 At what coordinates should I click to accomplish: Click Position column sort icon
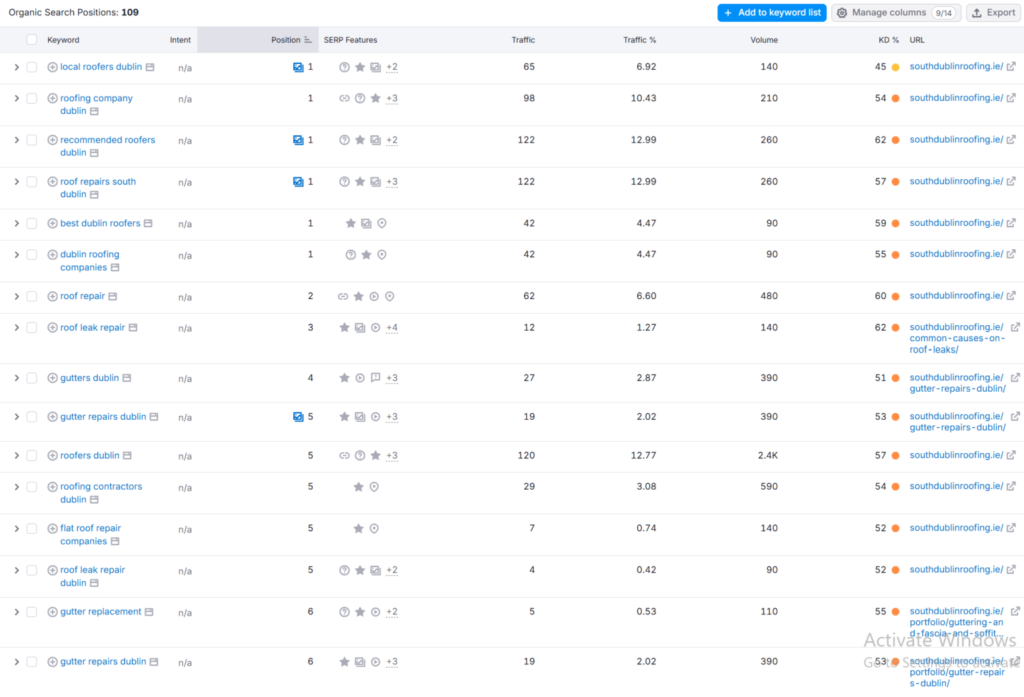click(x=308, y=40)
